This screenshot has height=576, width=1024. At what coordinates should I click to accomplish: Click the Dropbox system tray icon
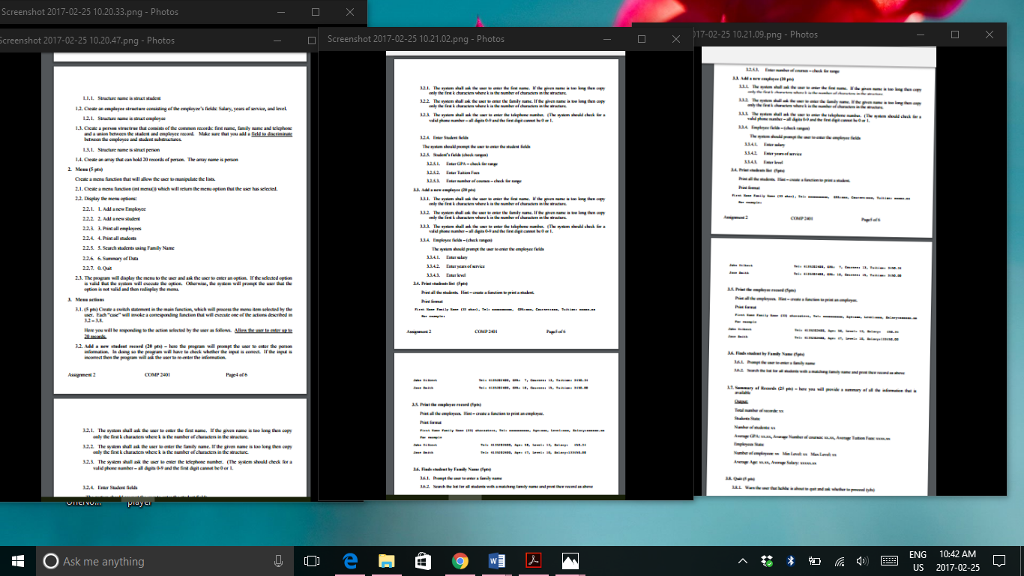click(x=767, y=561)
